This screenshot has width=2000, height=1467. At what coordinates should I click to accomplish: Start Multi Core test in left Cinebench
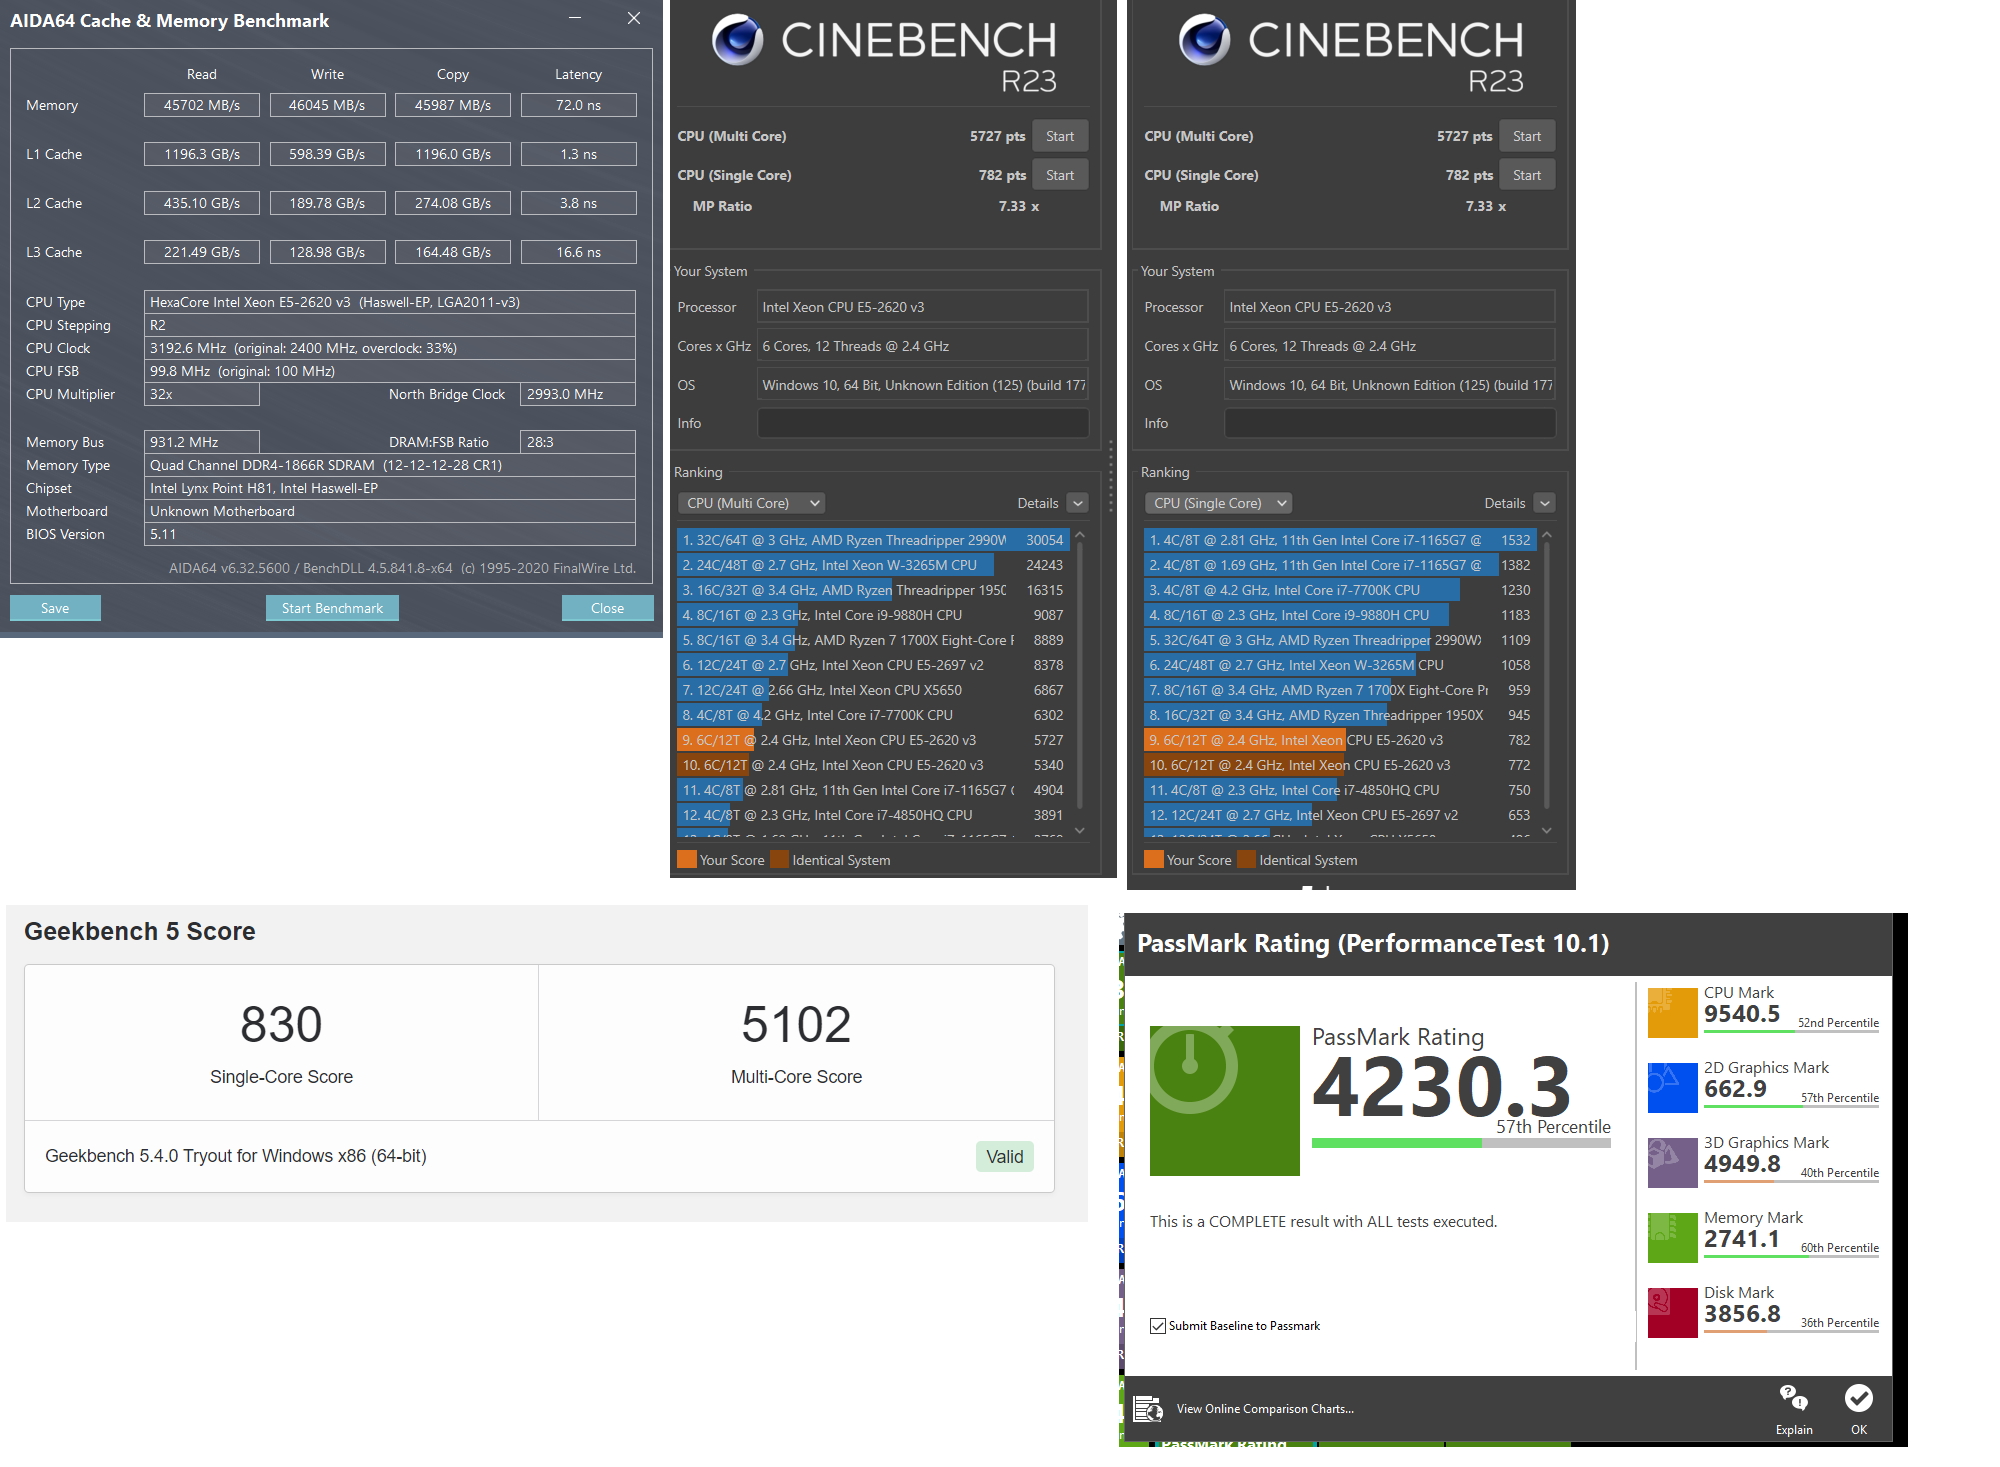coord(1060,136)
